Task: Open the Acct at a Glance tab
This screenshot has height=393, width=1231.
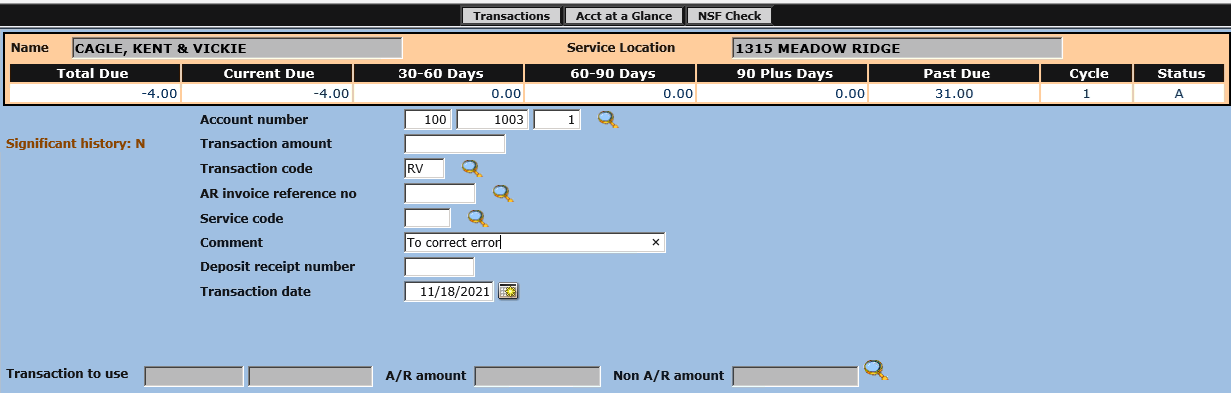Action: (x=623, y=16)
